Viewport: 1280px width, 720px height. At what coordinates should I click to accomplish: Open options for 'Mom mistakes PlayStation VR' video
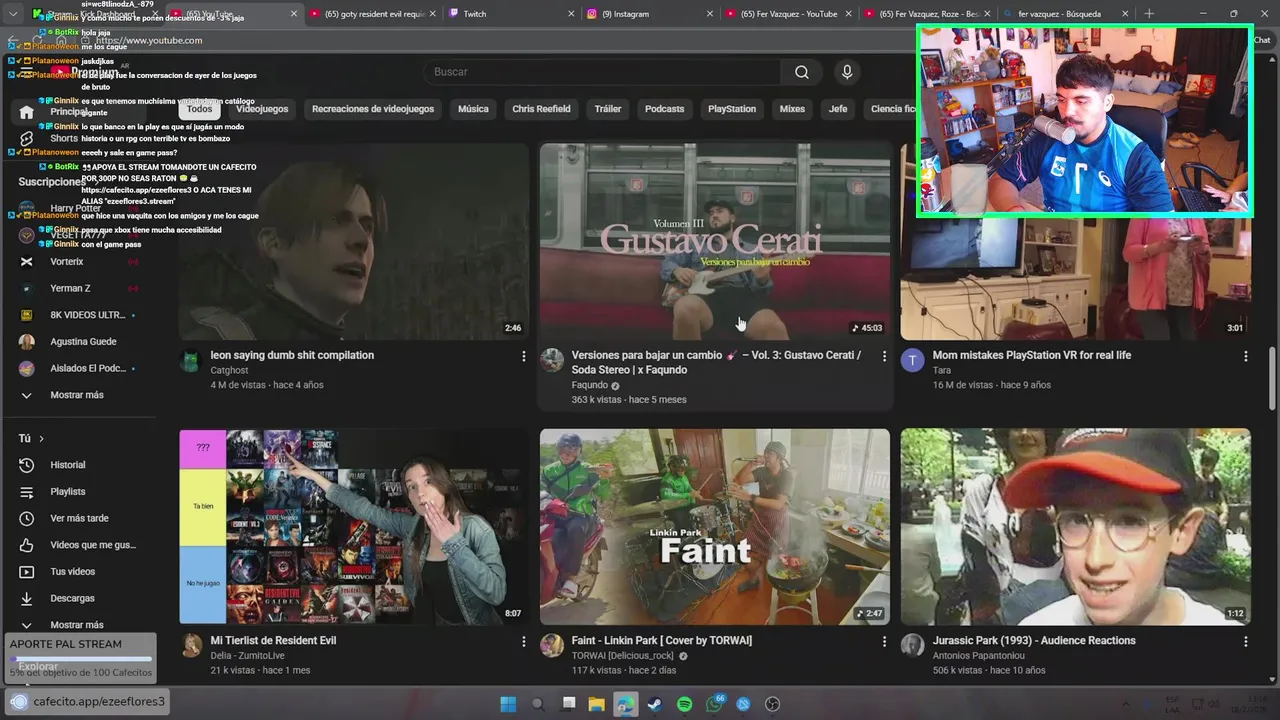tap(1245, 356)
